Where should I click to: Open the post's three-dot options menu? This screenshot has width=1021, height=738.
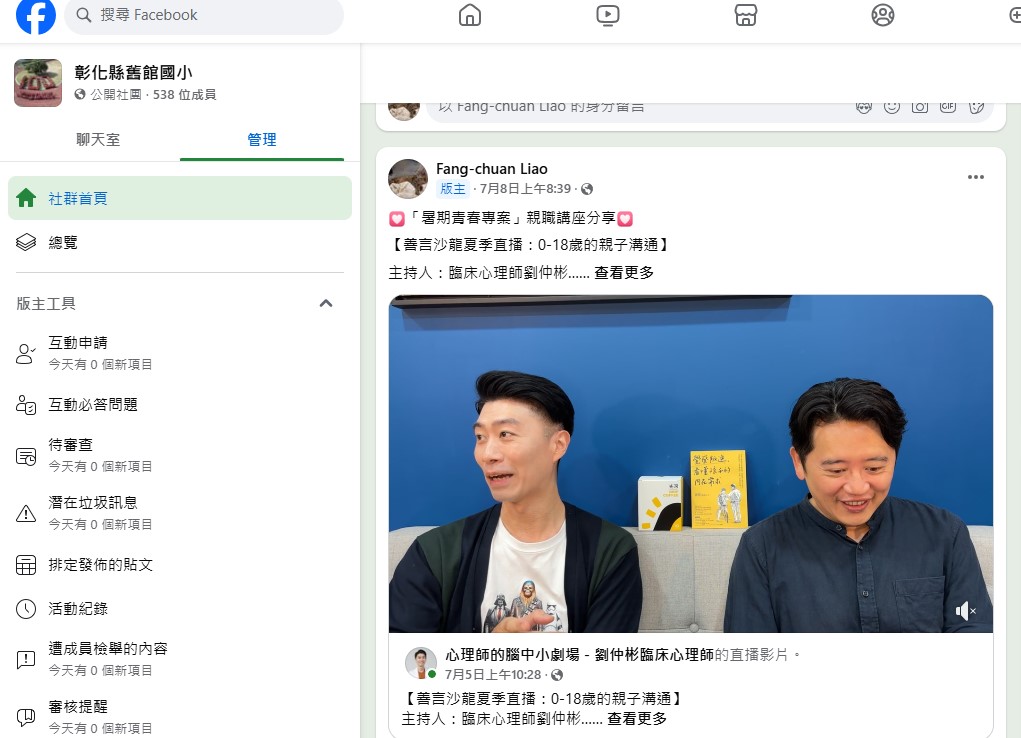point(975,177)
